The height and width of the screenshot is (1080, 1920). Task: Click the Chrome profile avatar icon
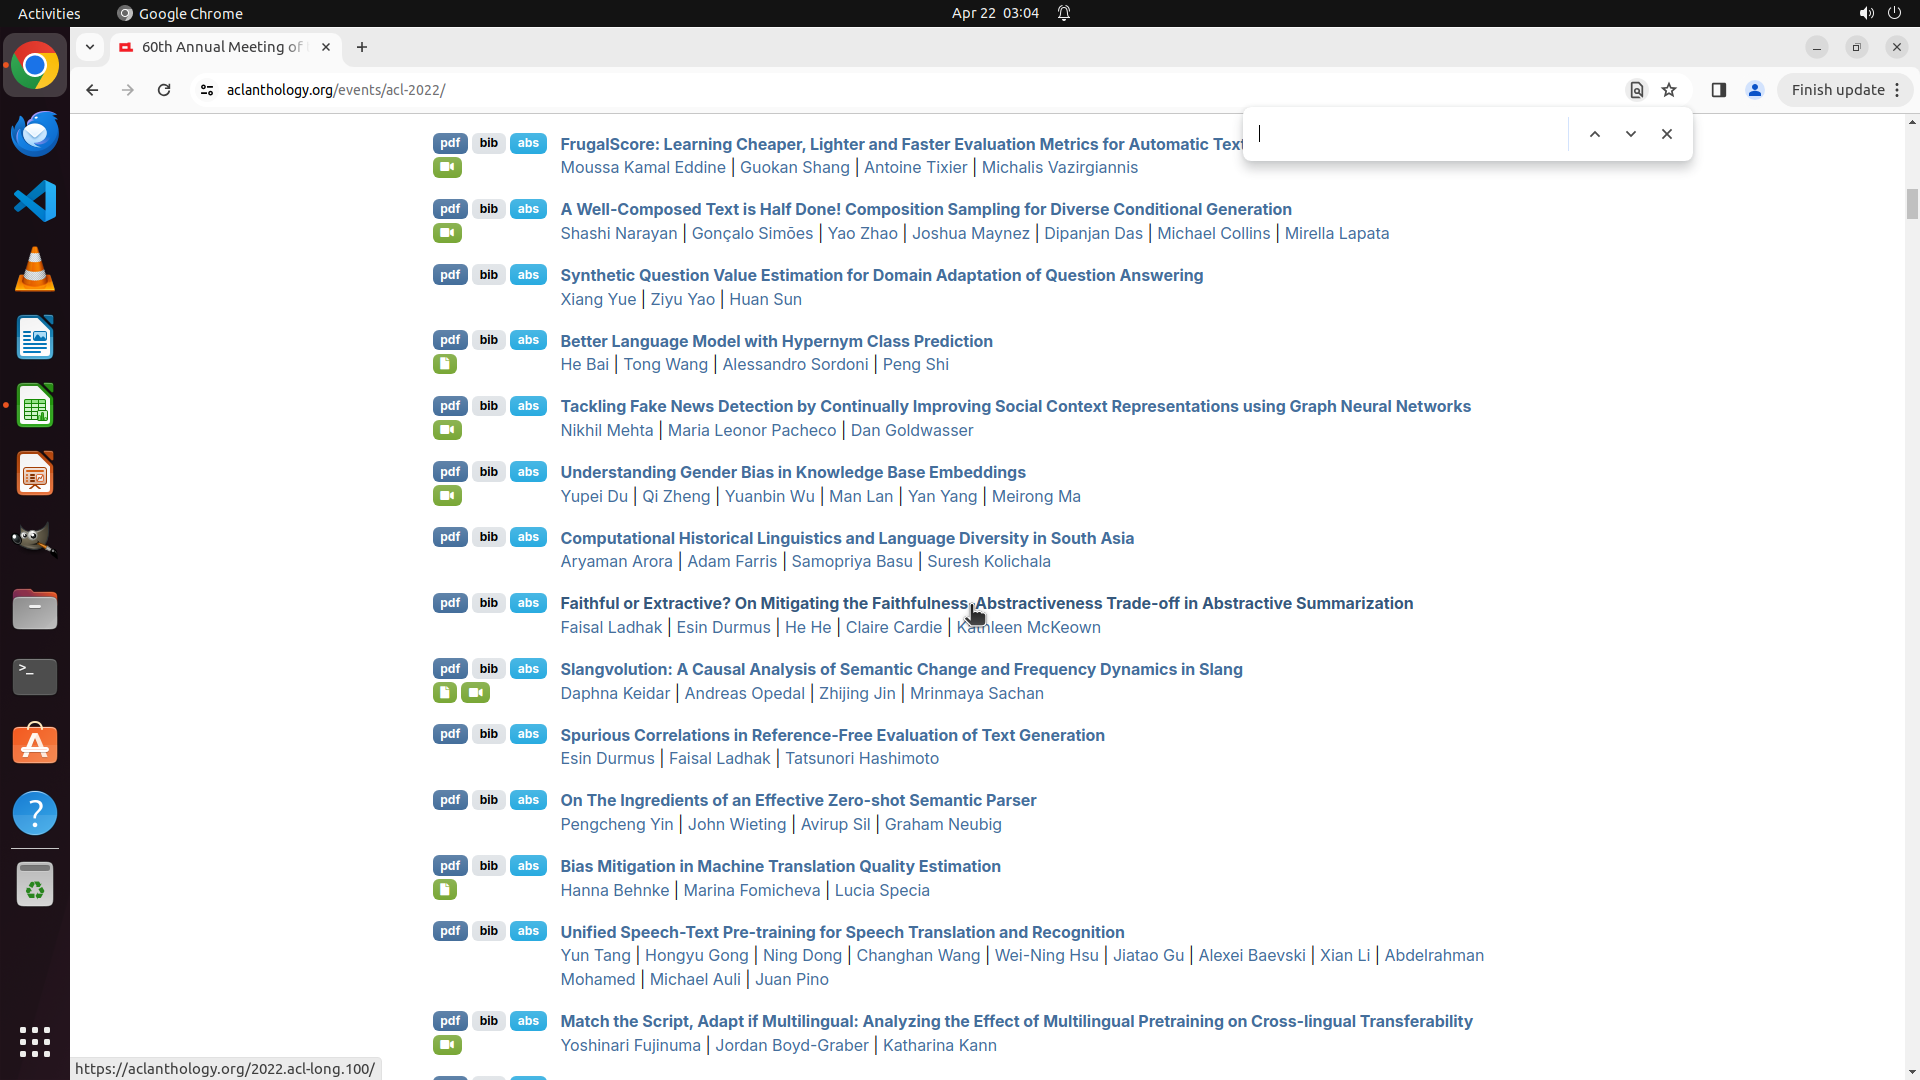1754,90
